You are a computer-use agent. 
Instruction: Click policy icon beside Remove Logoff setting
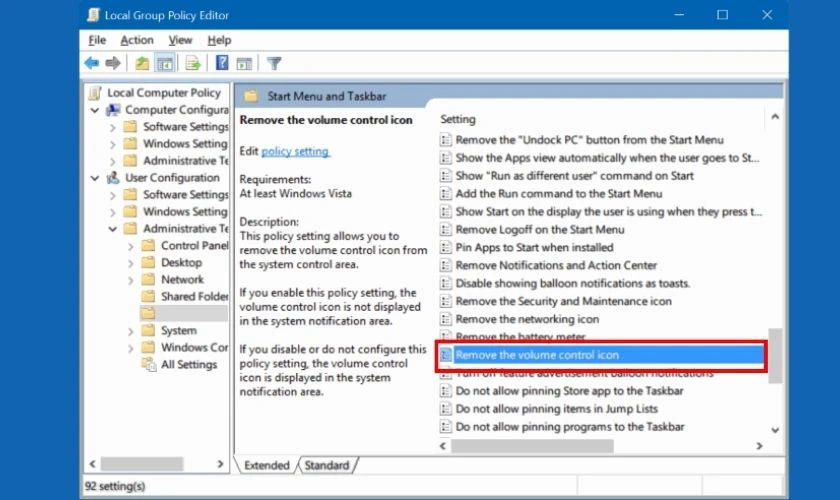[x=445, y=229]
